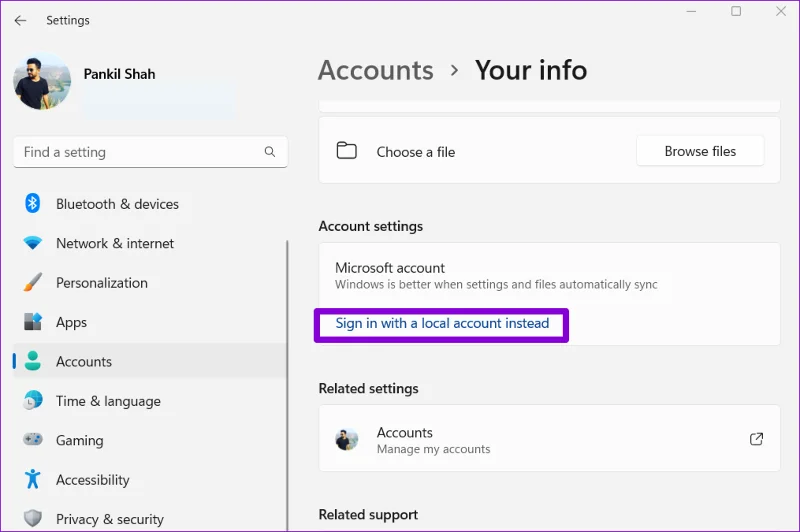Open external link icon for Accounts
Viewport: 800px width, 532px height.
pos(756,439)
